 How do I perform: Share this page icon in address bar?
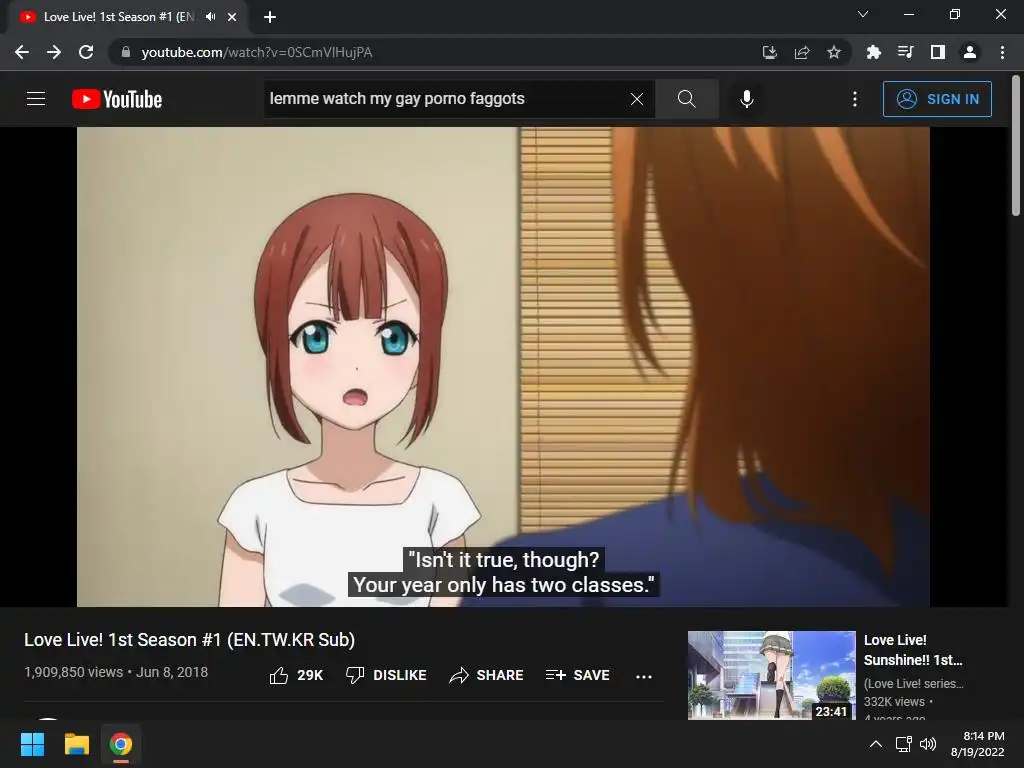[802, 52]
